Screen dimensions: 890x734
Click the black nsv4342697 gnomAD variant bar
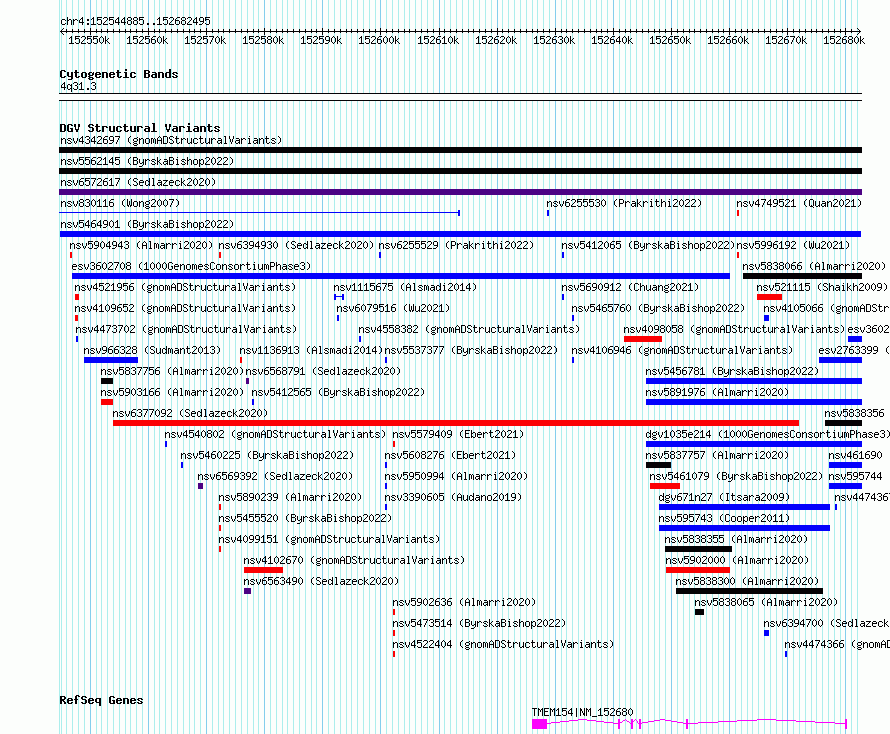(460, 150)
